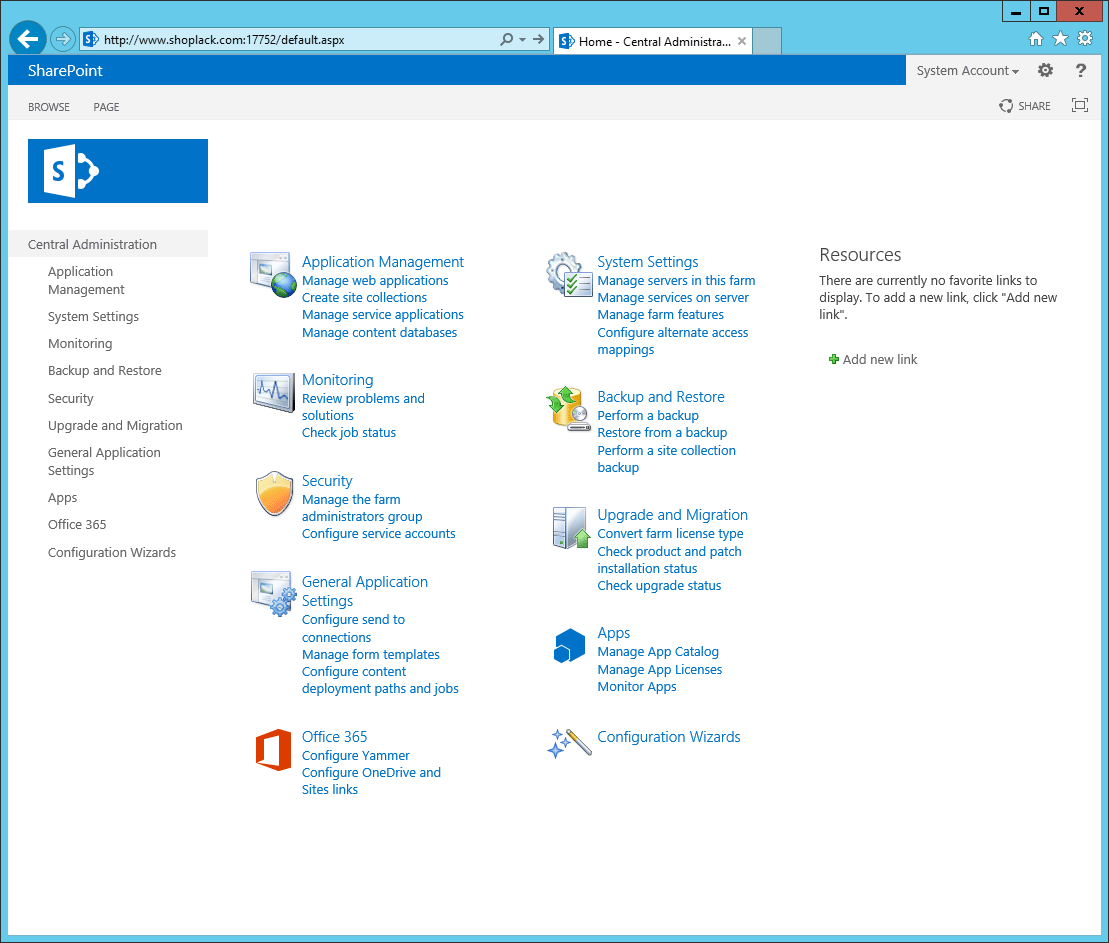1109x943 pixels.
Task: Click Configure service accounts link
Action: 378,533
